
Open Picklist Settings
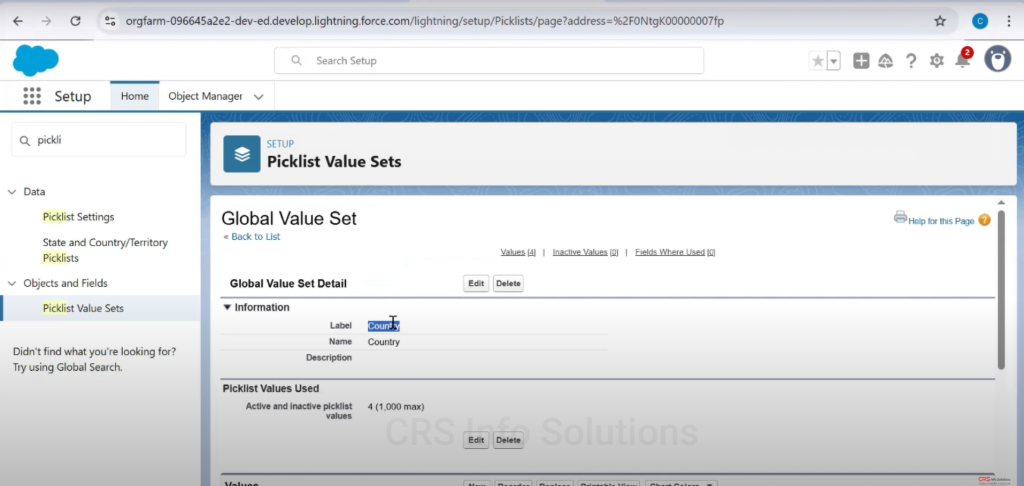(78, 216)
